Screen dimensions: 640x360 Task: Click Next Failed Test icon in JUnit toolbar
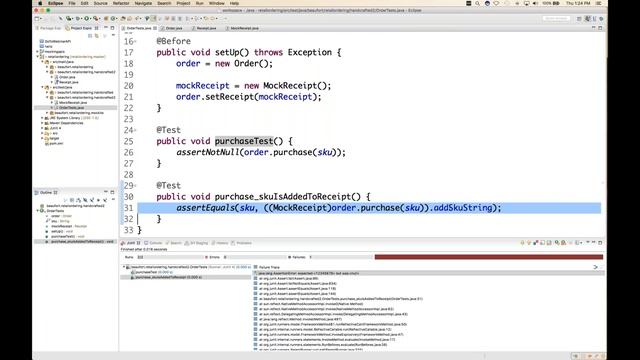click(x=522, y=242)
